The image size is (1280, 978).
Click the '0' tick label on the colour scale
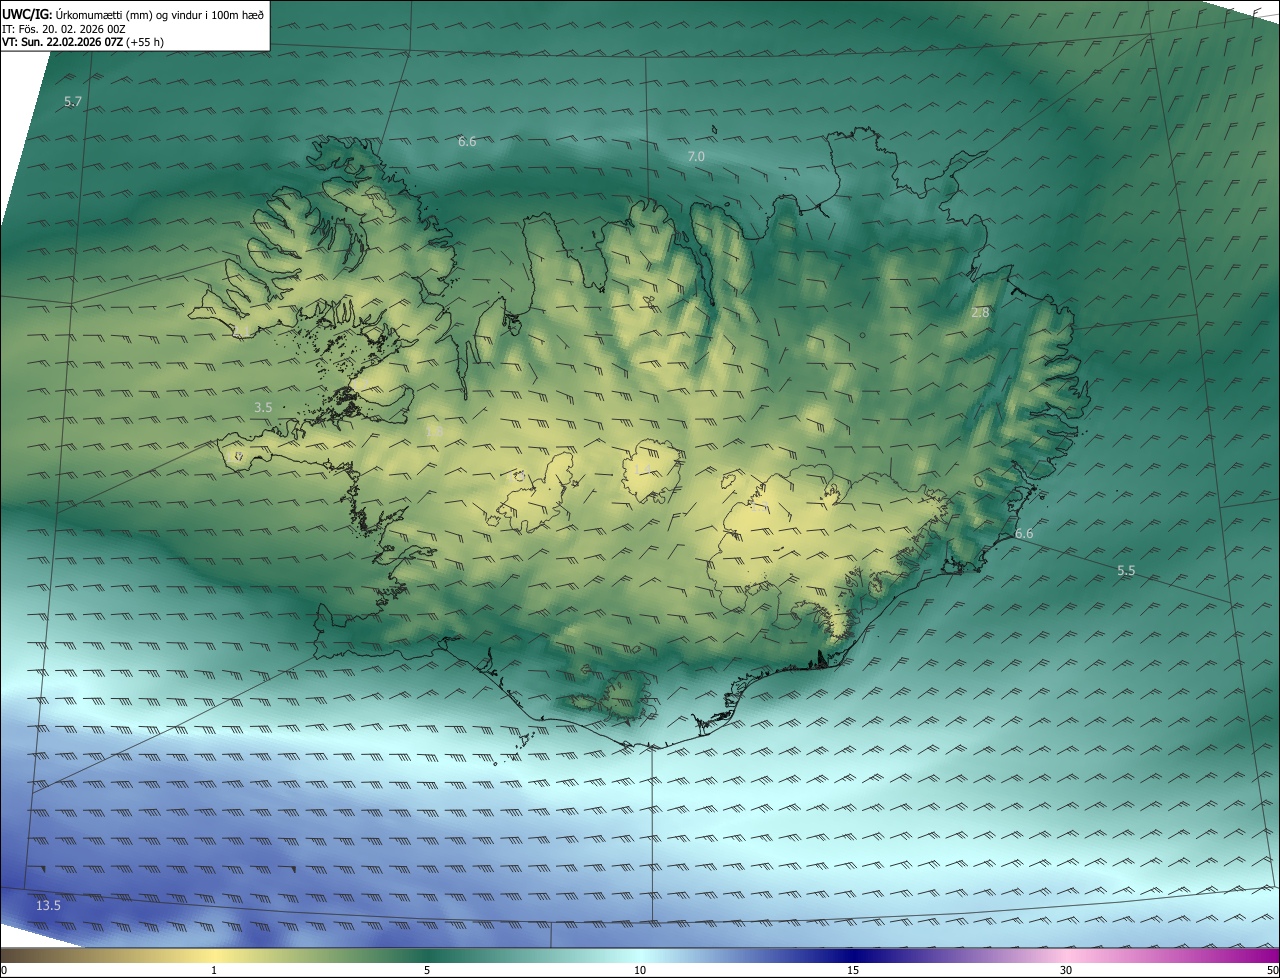coord(4,971)
